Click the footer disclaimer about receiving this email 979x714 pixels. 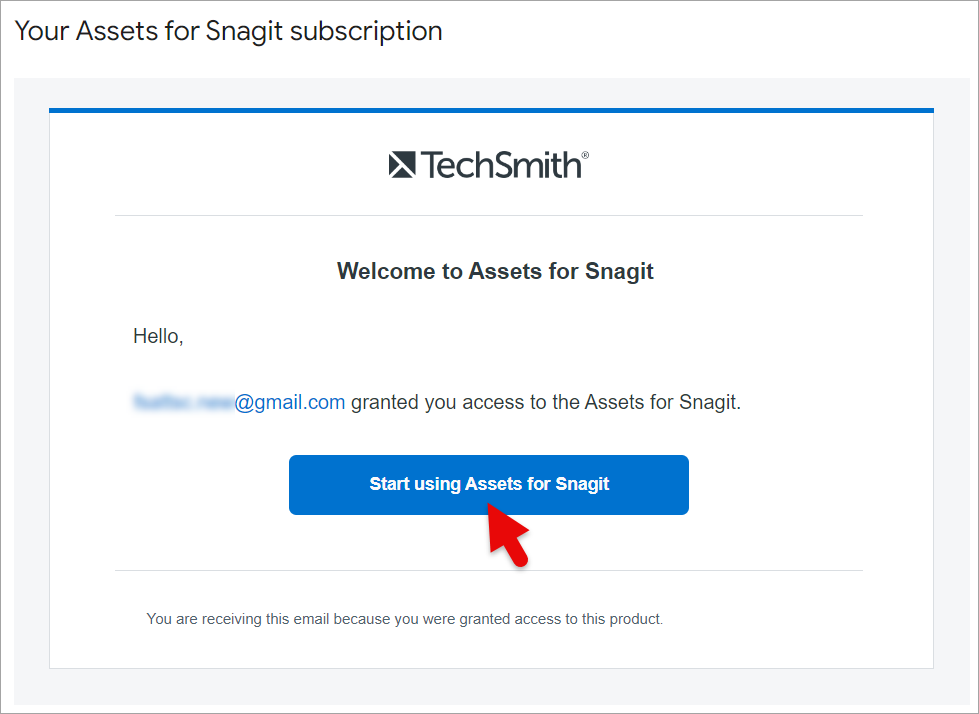[x=405, y=619]
